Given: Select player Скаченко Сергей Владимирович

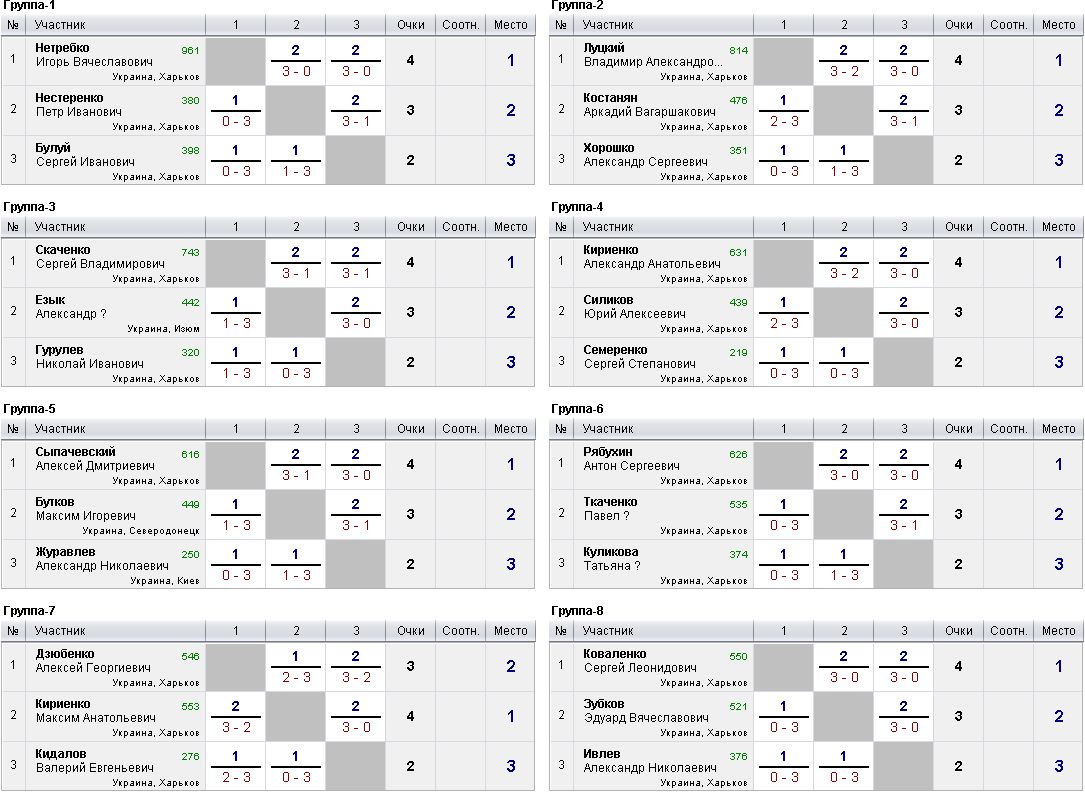Looking at the screenshot, I should pos(100,257).
